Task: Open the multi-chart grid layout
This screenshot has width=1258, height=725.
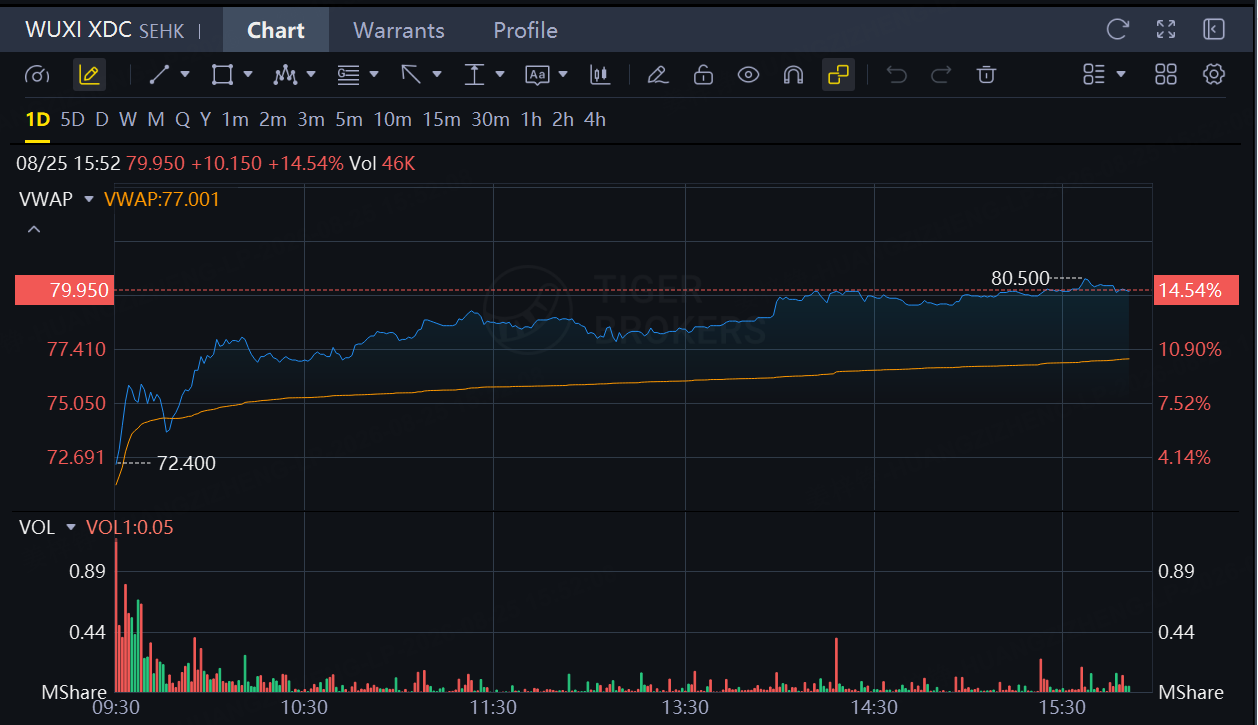Action: pos(1166,75)
